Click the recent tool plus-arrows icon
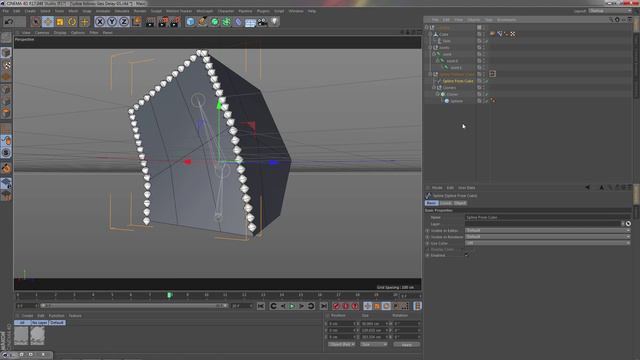Viewport: 640px width, 360px height. pos(84,22)
